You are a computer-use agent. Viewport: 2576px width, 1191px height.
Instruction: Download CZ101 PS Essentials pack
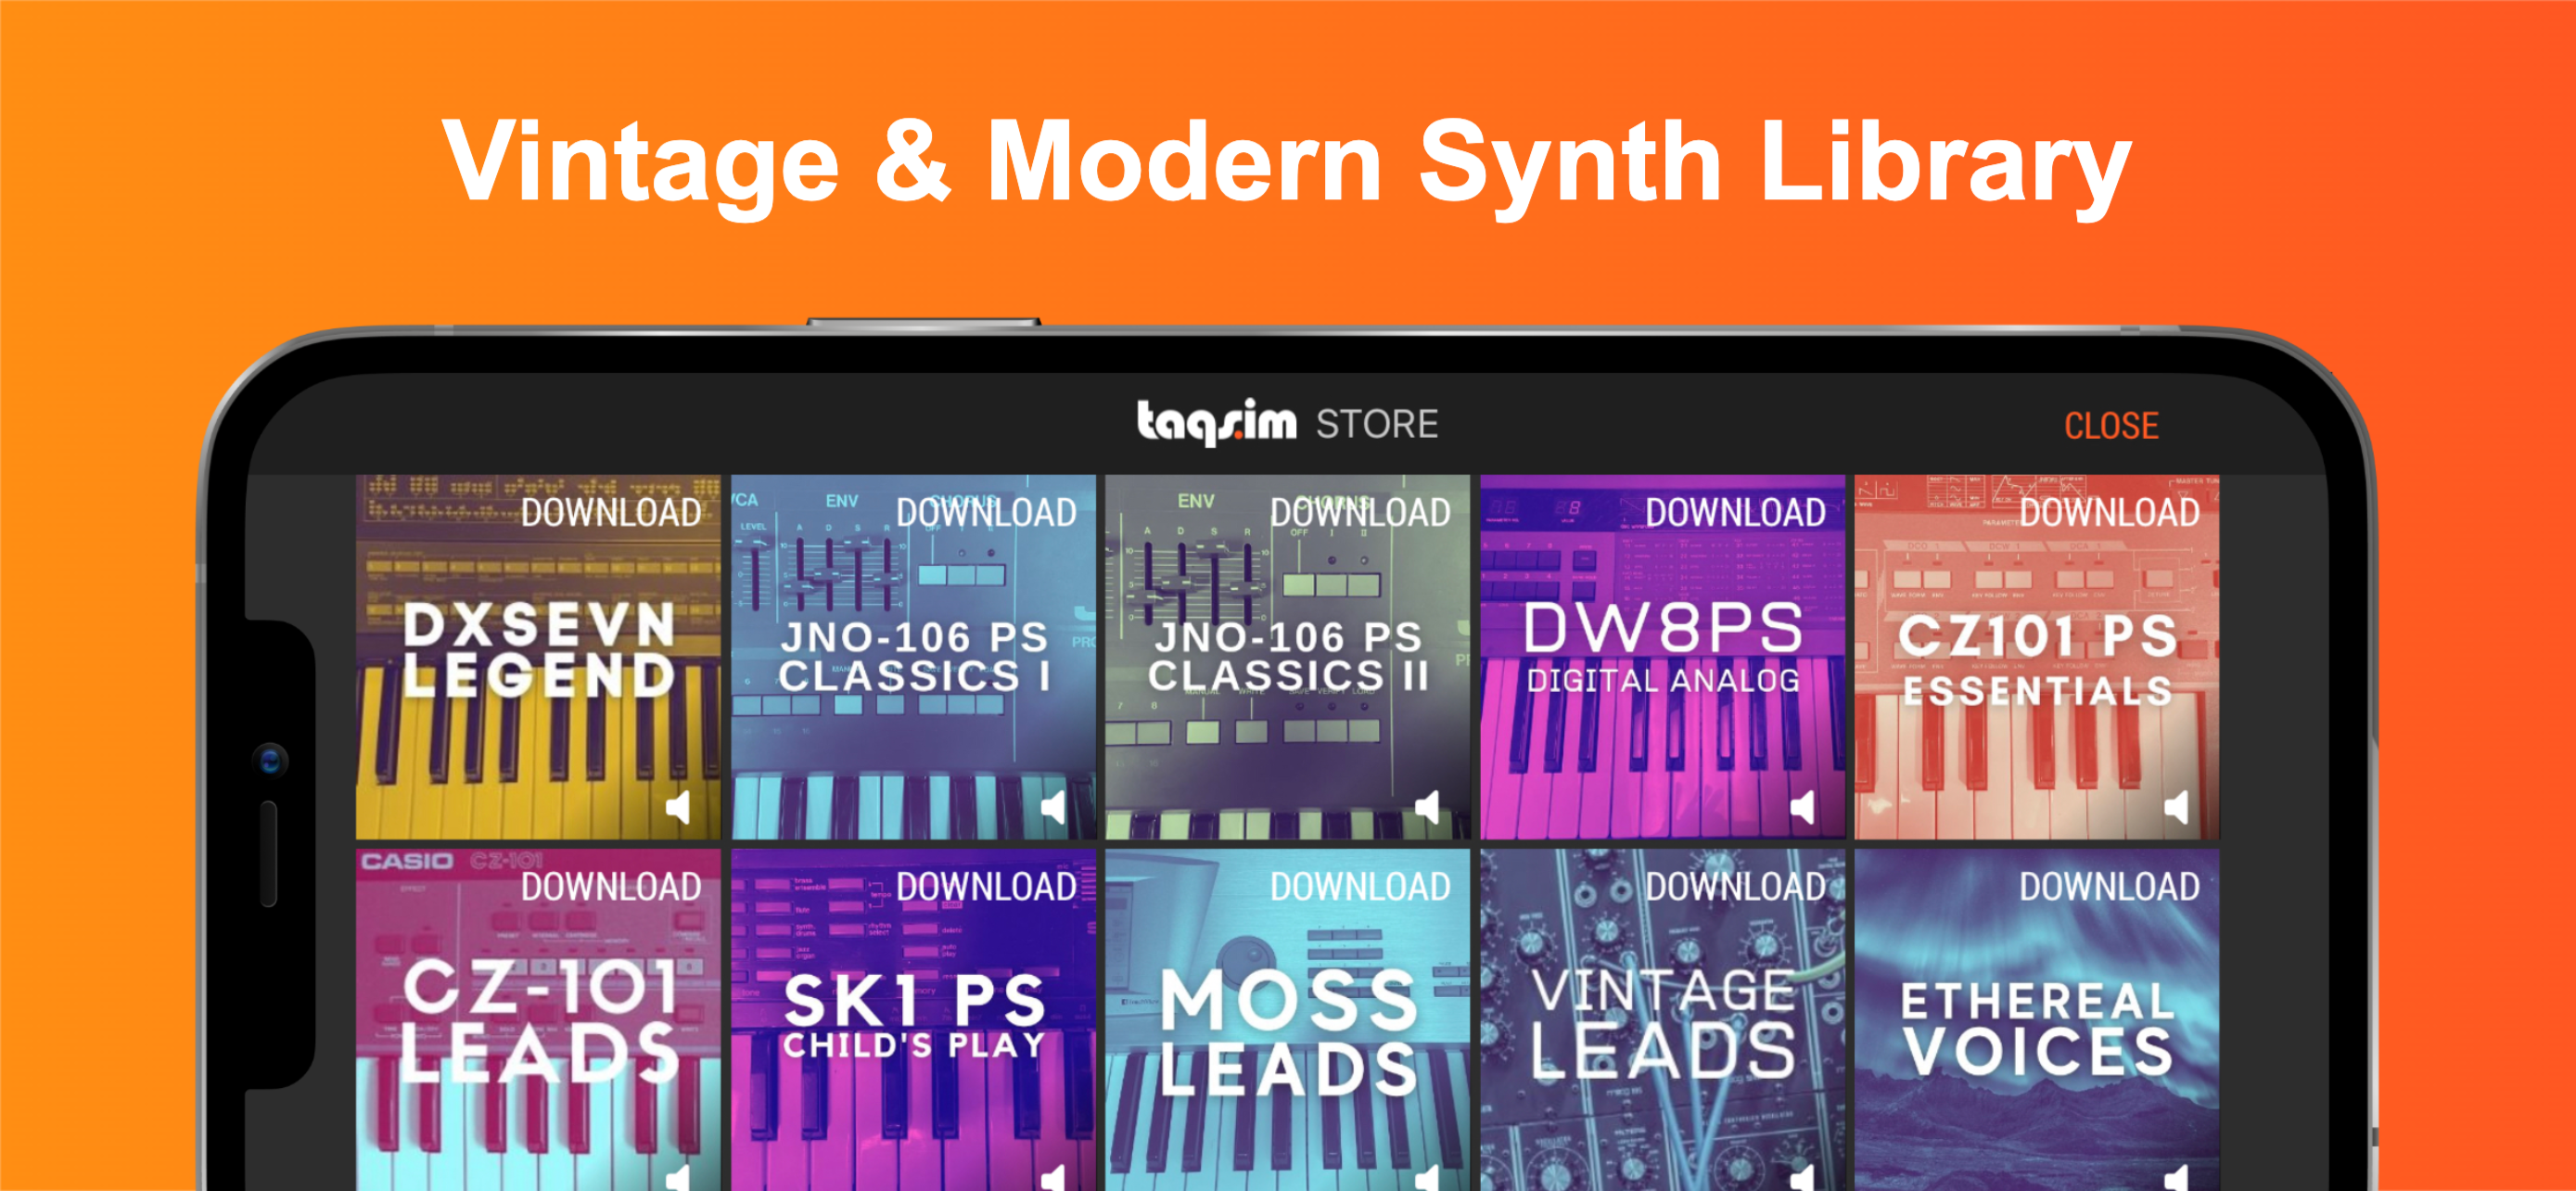tap(2109, 513)
